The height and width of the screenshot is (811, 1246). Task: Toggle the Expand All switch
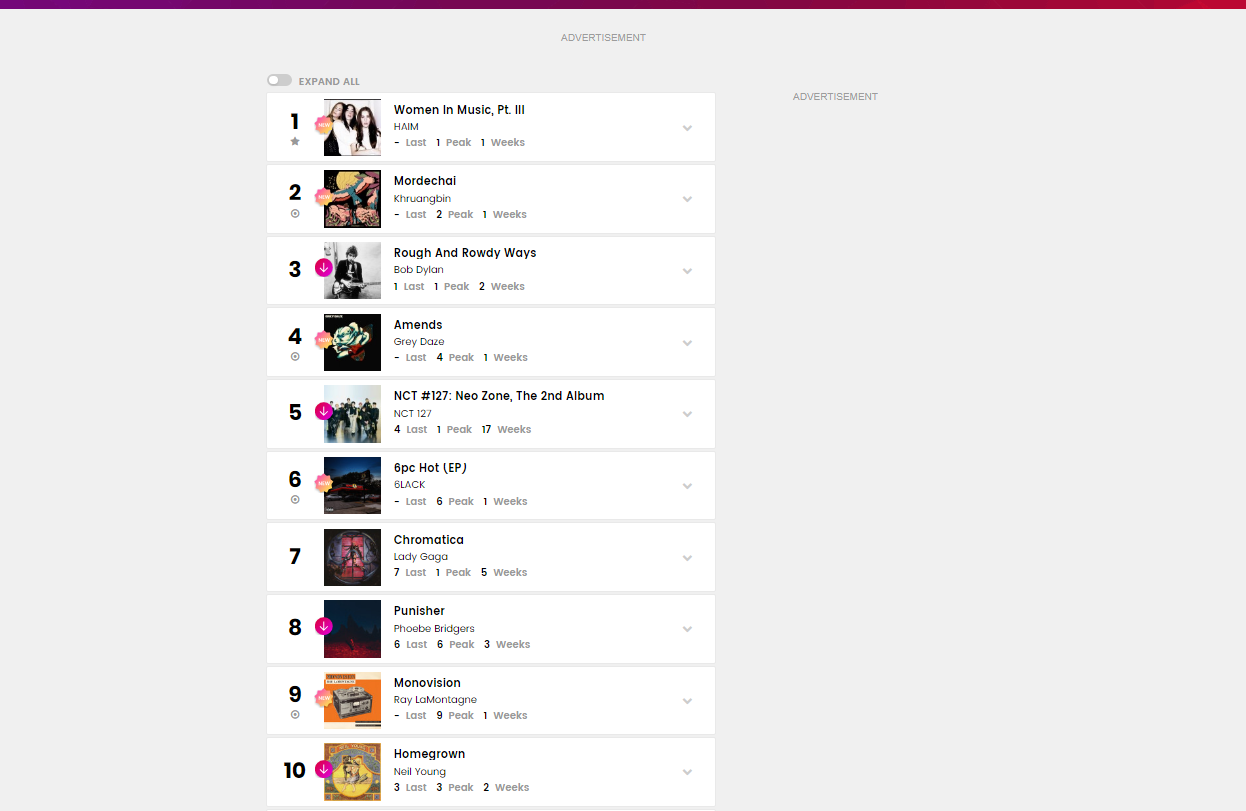click(279, 80)
